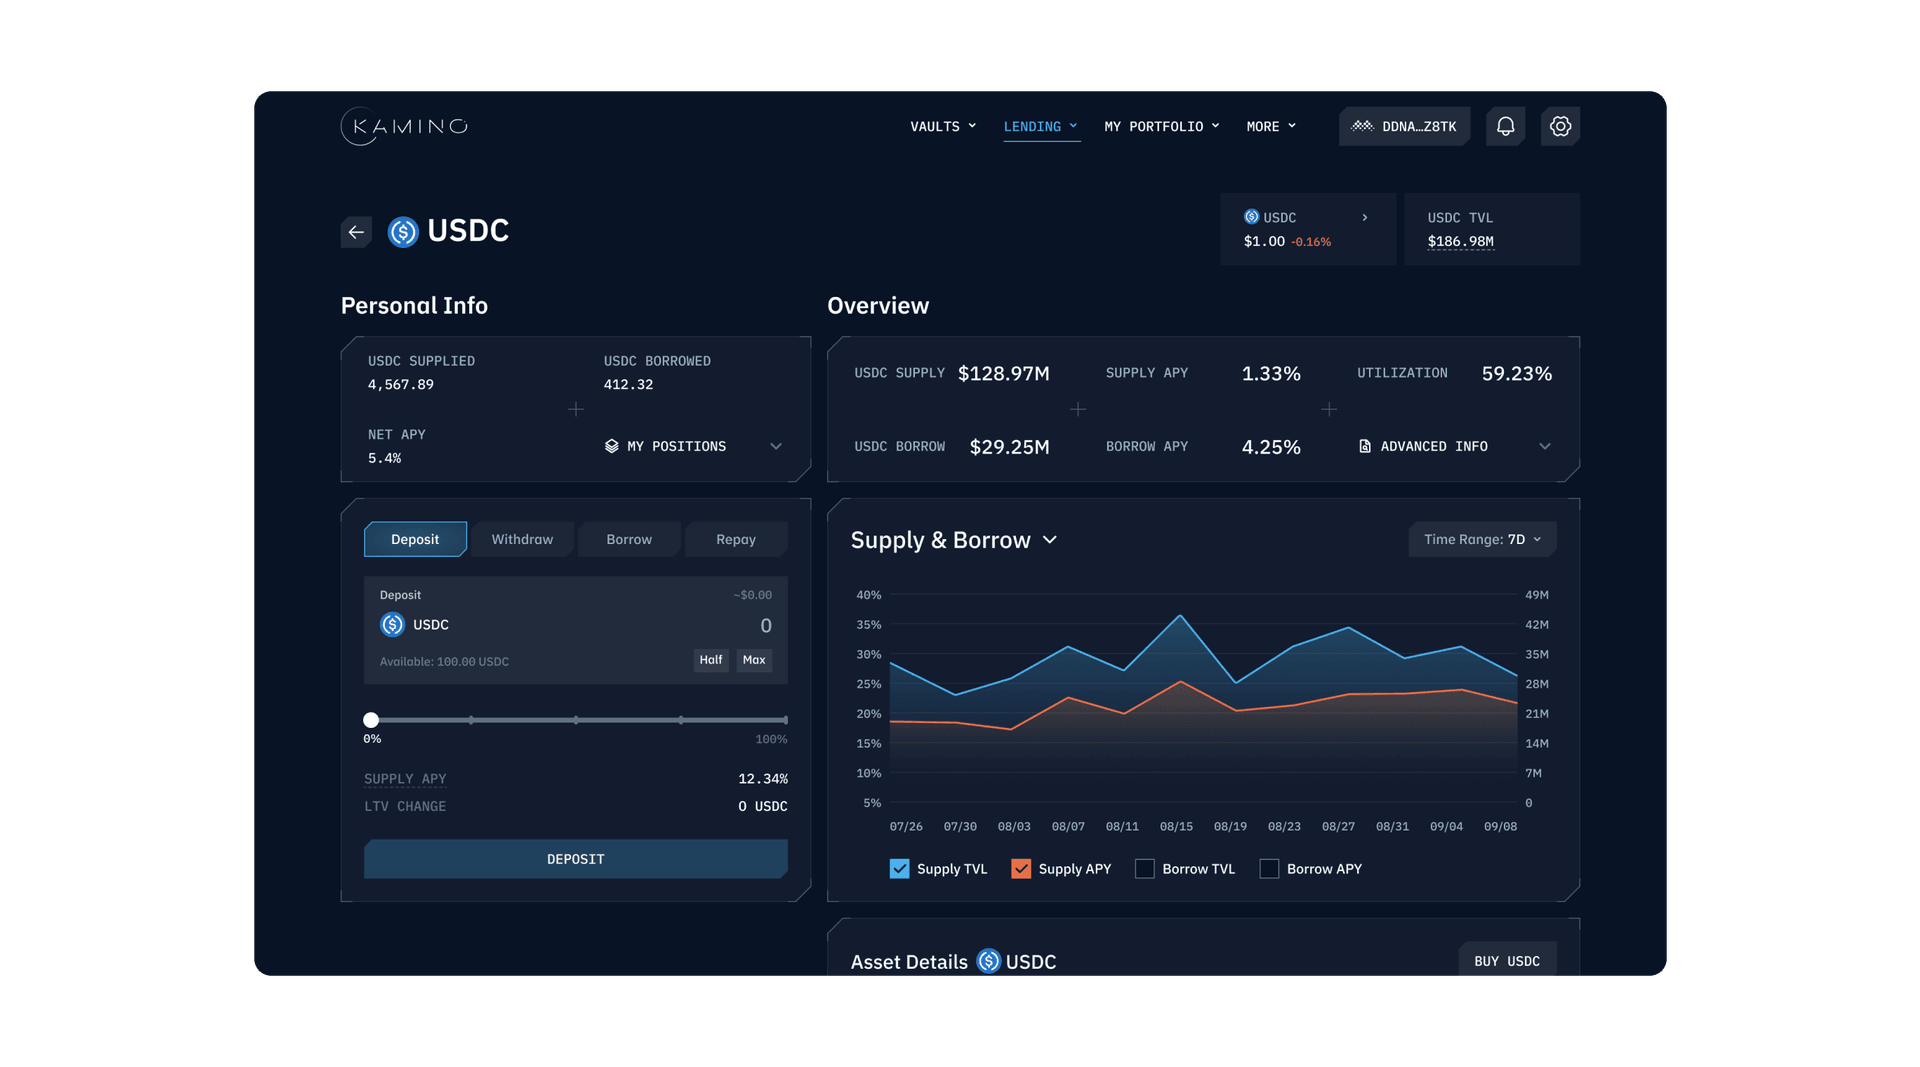Click document icon beside Advanced Info
1920x1067 pixels.
pos(1365,446)
